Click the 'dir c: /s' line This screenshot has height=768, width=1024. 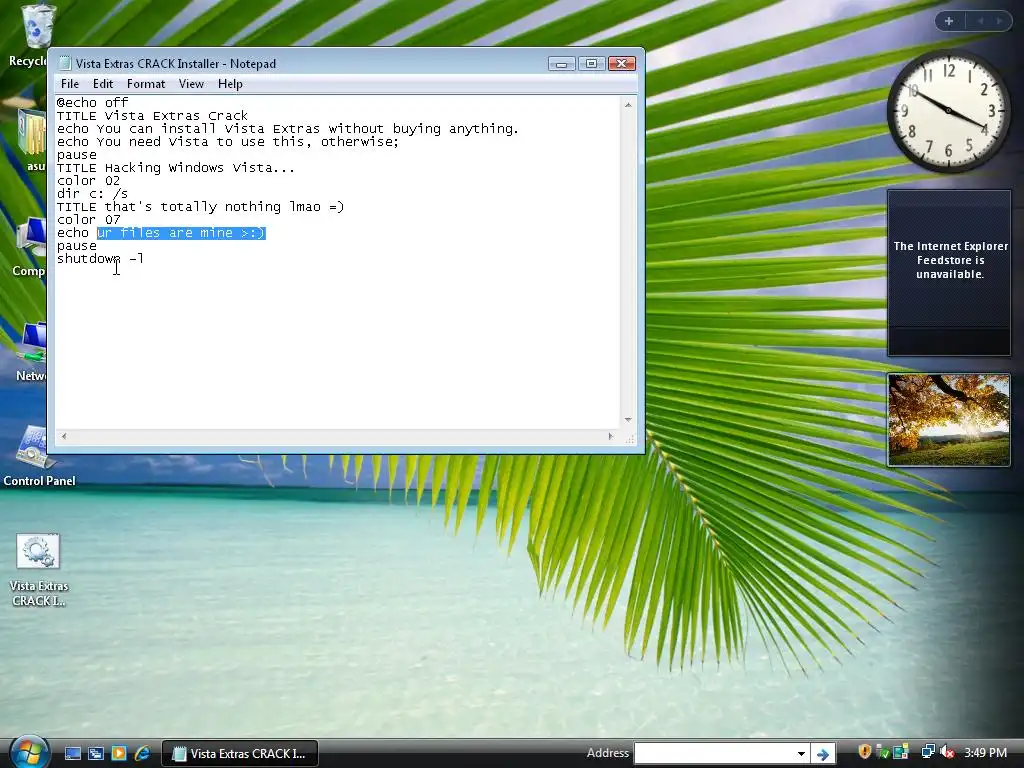pyautogui.click(x=92, y=193)
